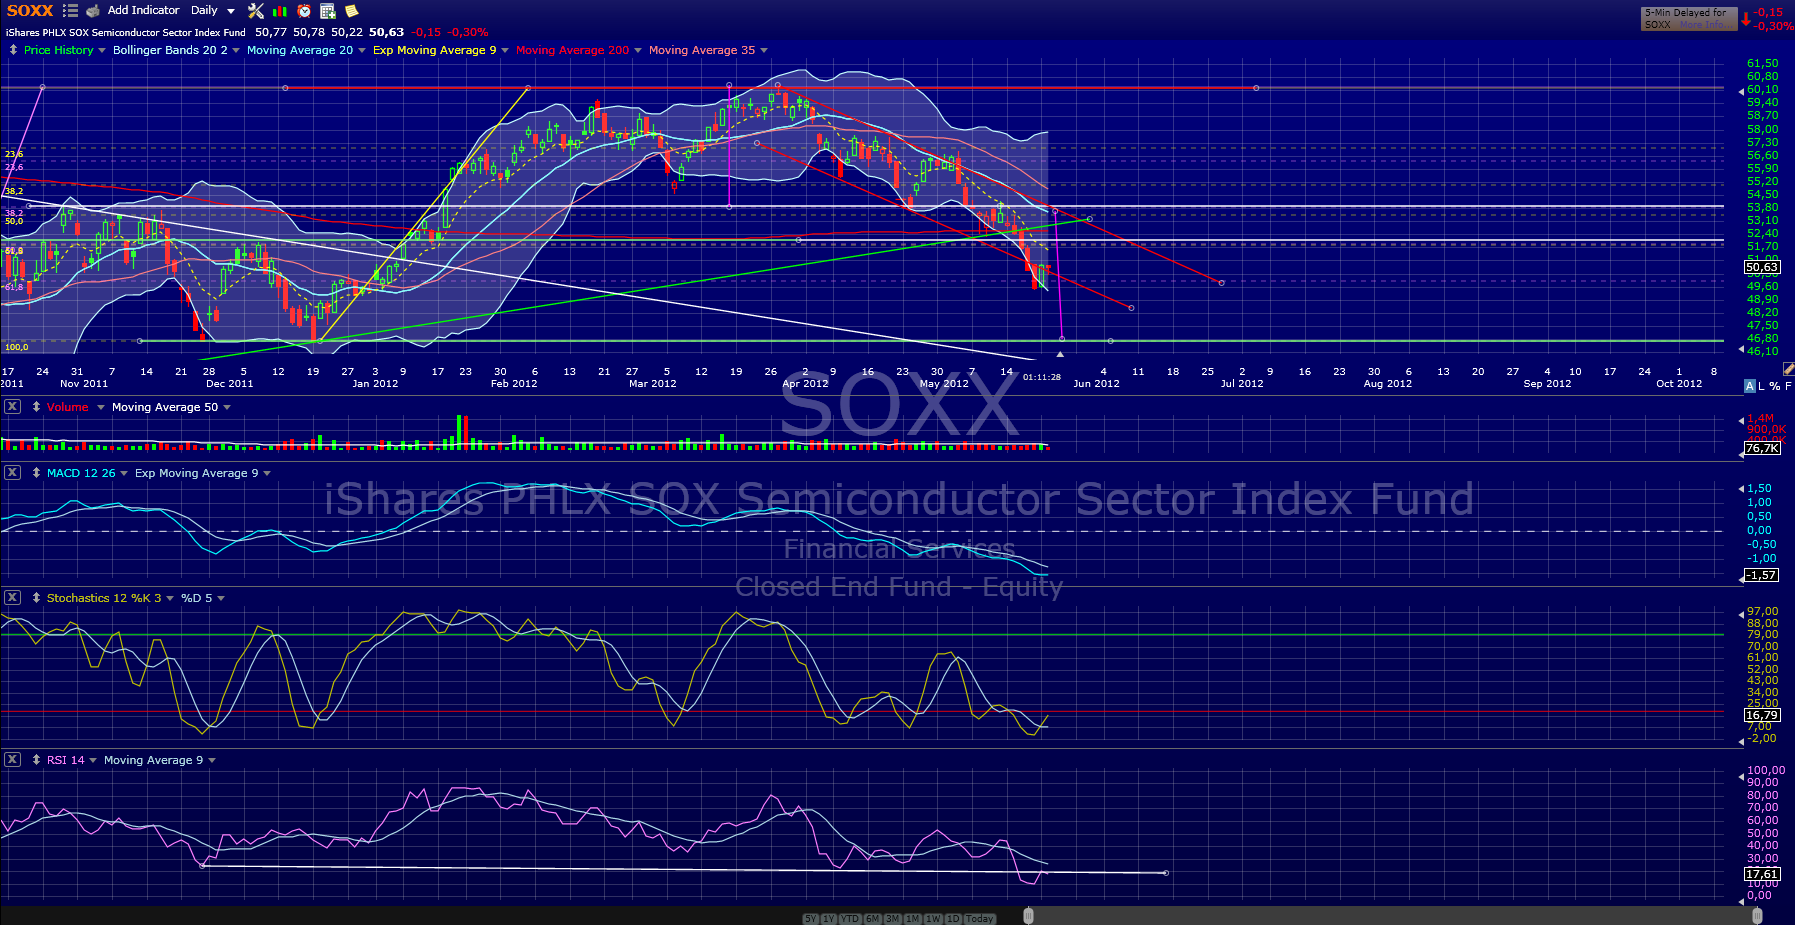Click the SOXX ticker symbol

point(30,11)
